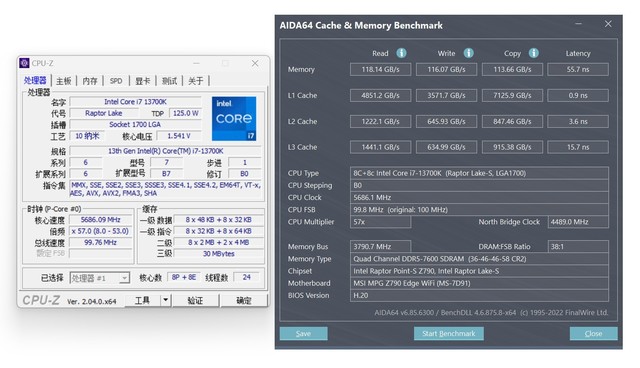This screenshot has width=640, height=368.
Task: Close the CPU-Z window
Action: pos(255,63)
